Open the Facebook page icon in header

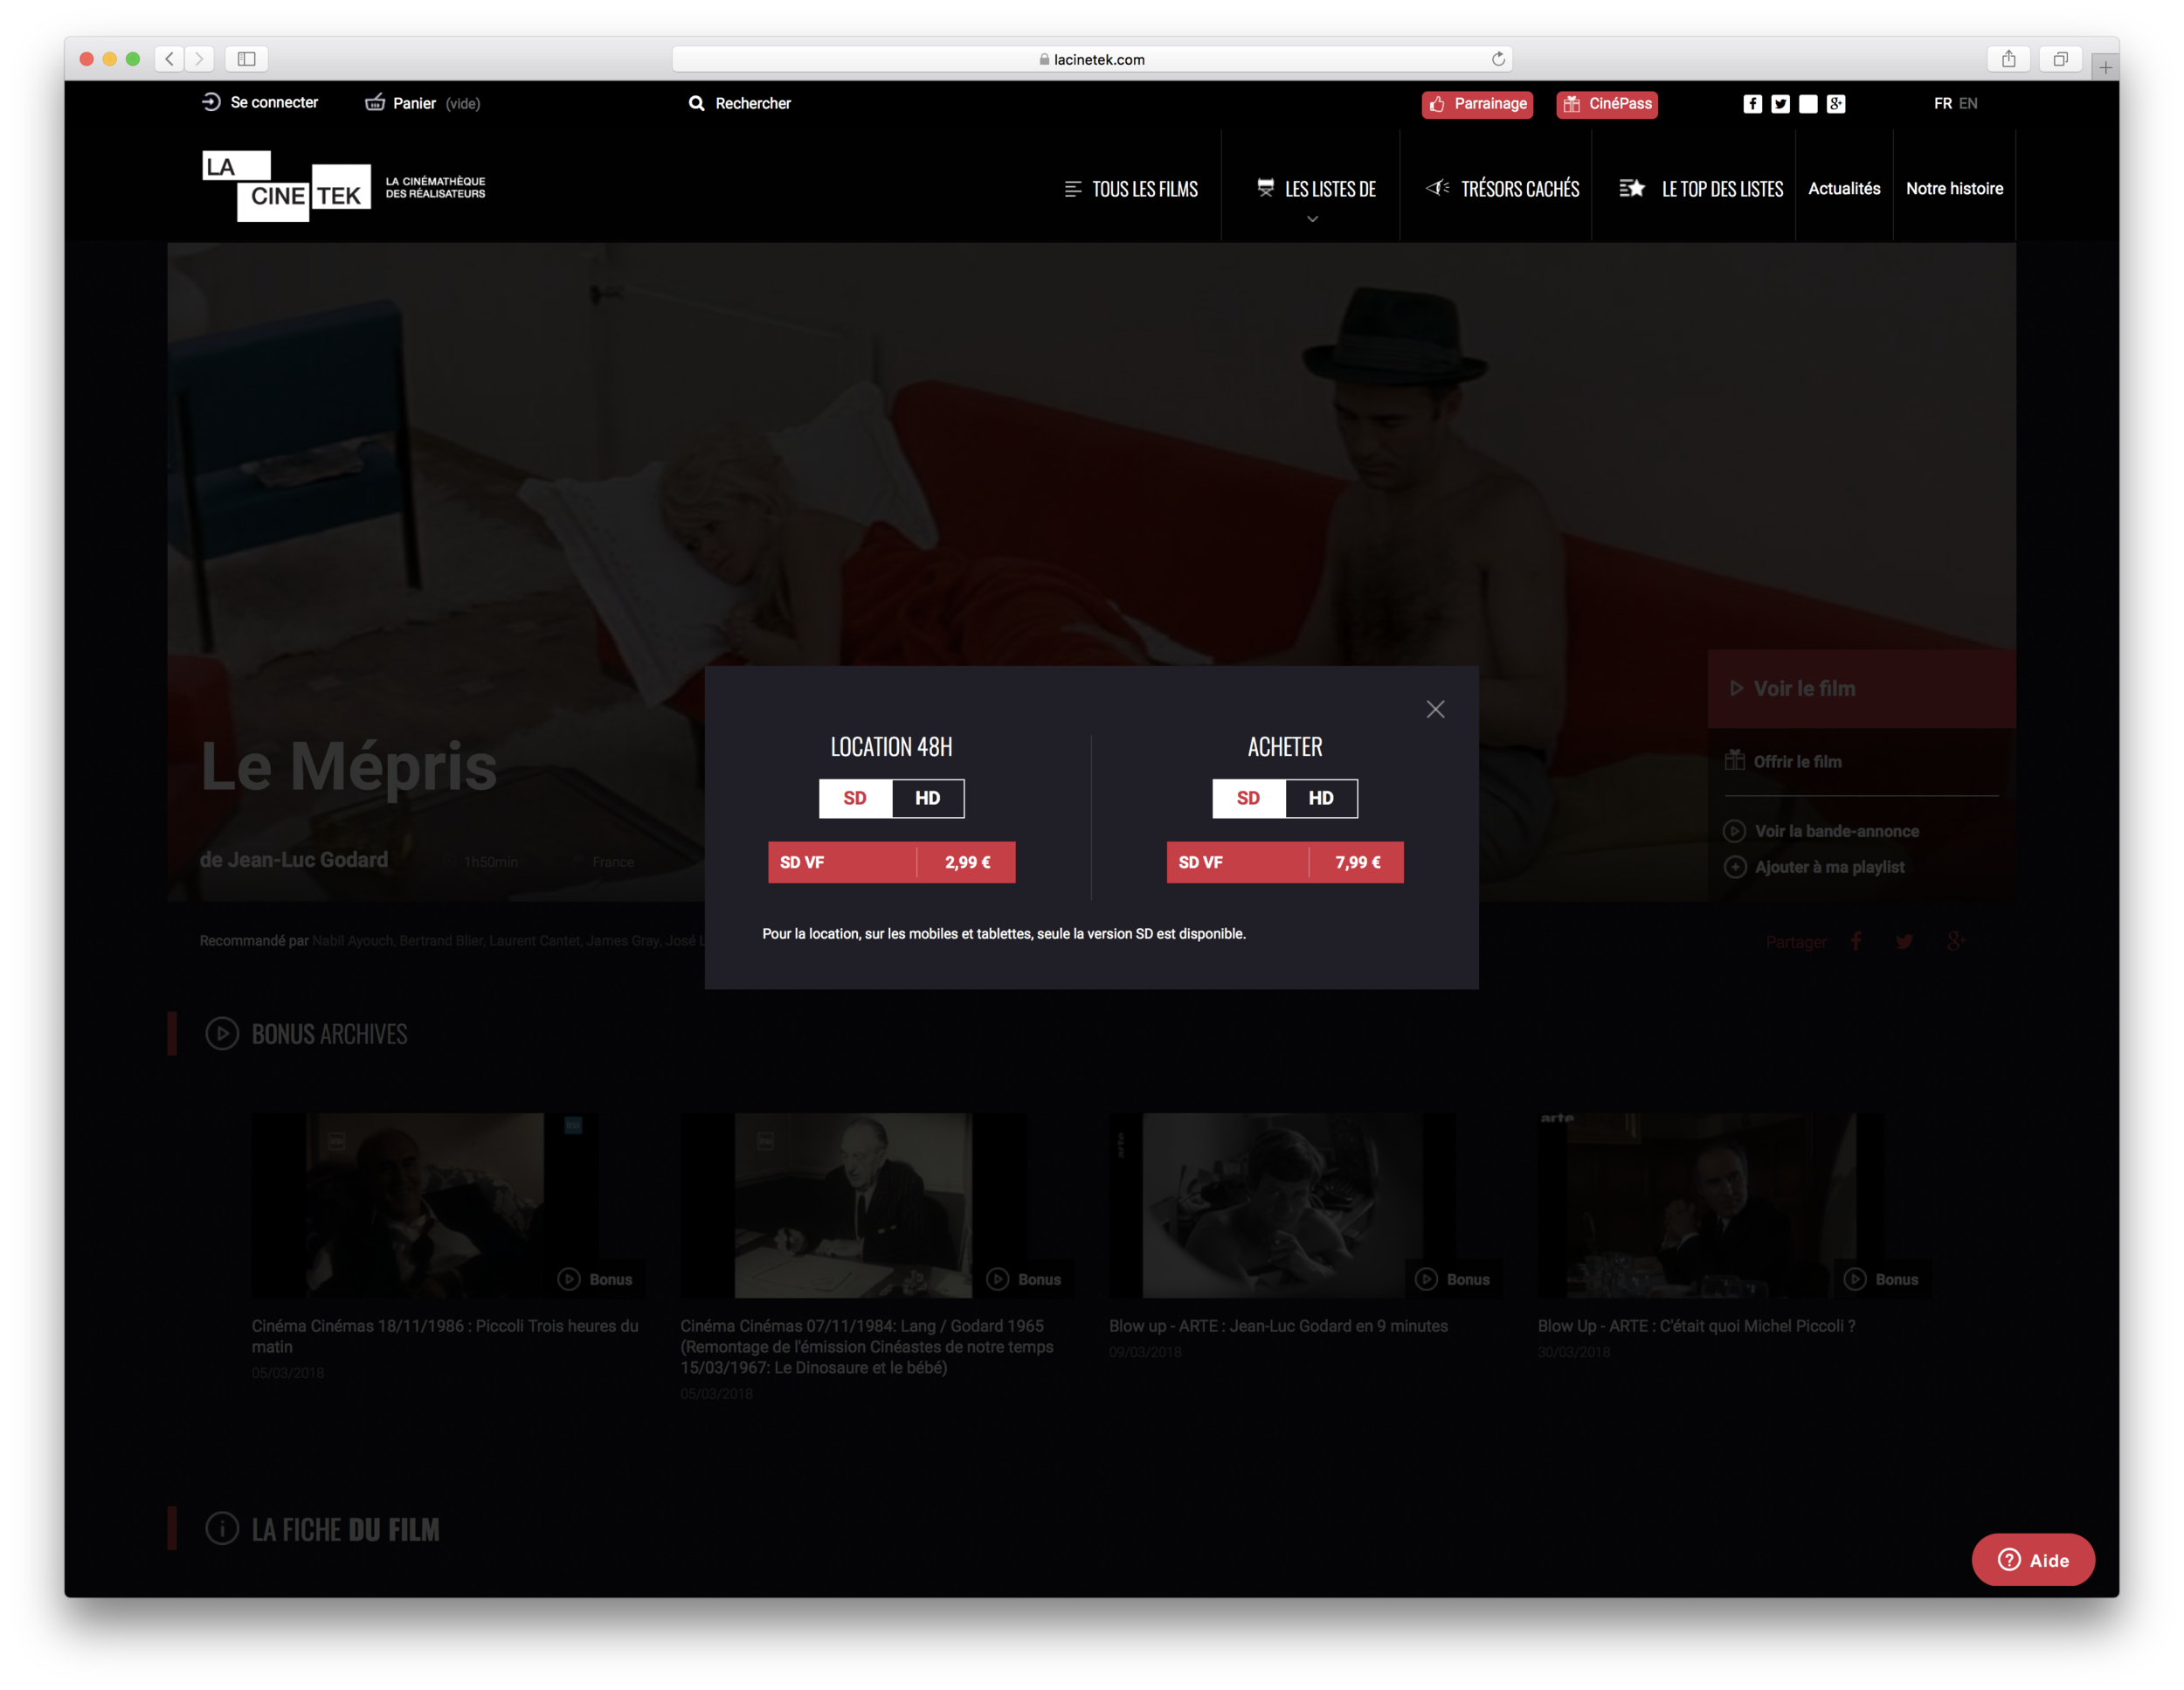(x=1752, y=104)
